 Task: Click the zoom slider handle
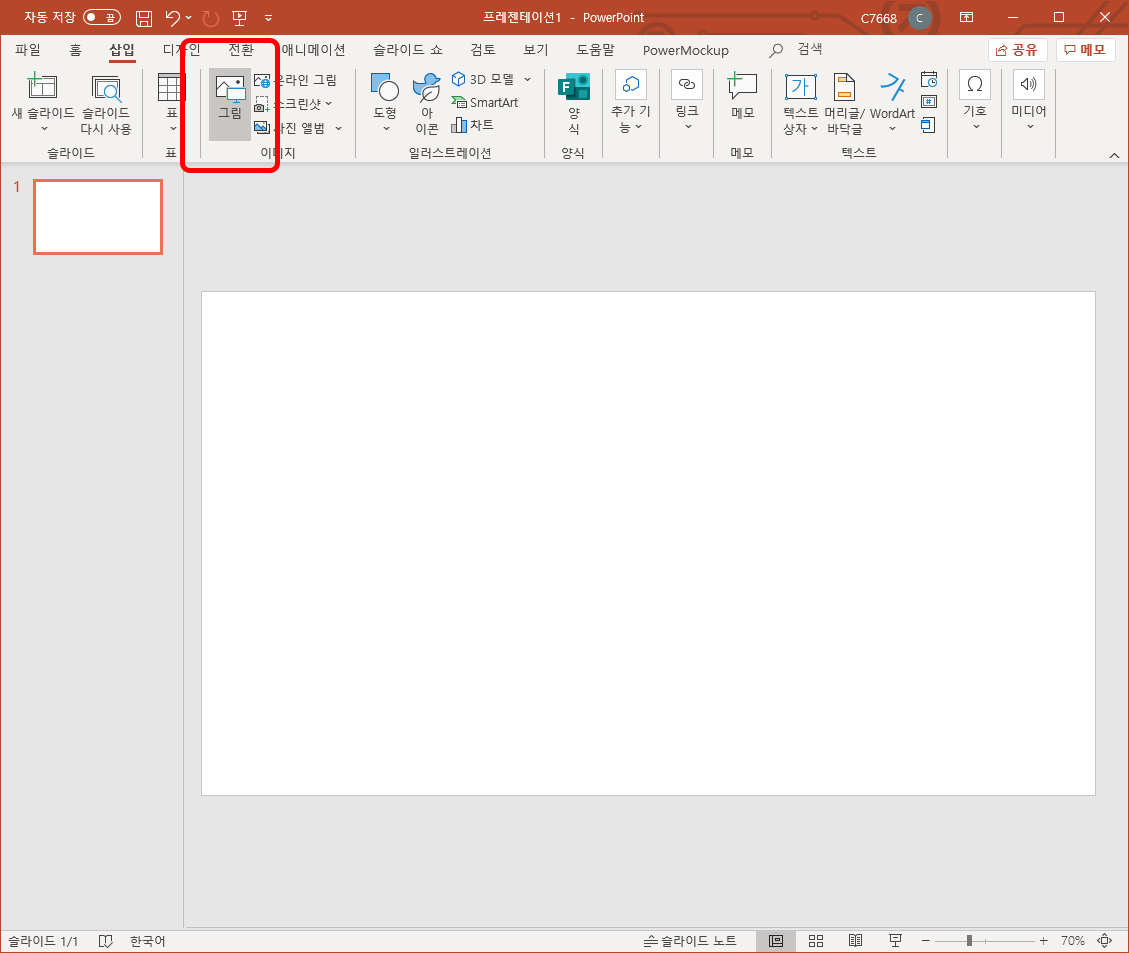tap(969, 941)
